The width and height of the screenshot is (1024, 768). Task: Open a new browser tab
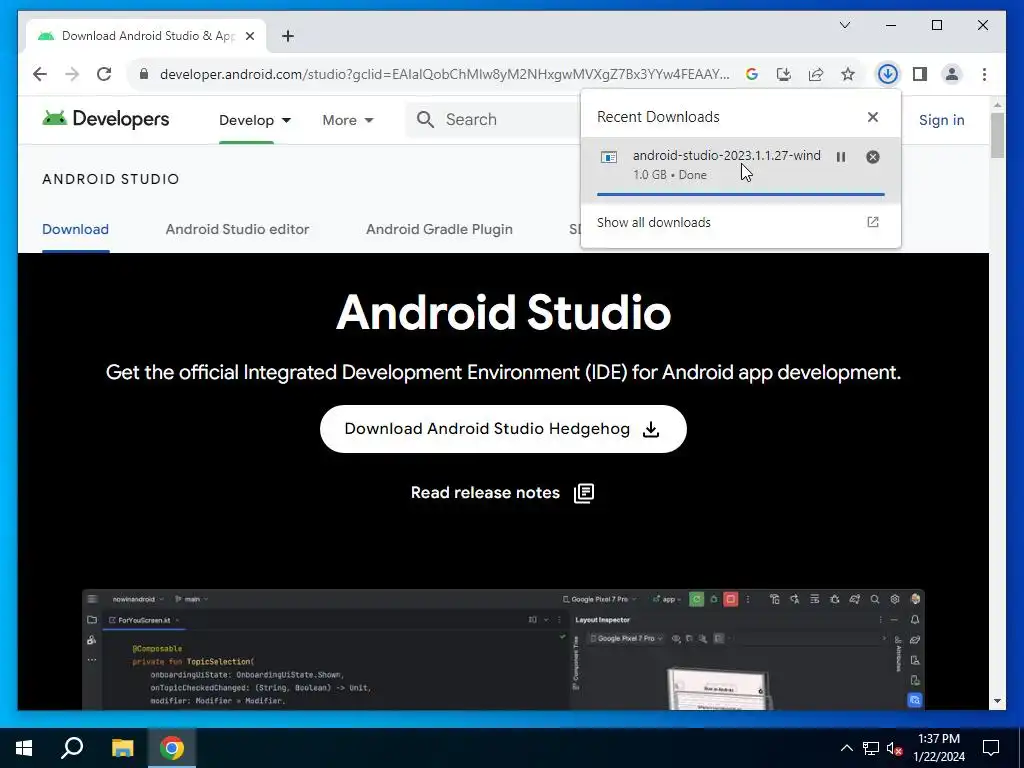[287, 36]
